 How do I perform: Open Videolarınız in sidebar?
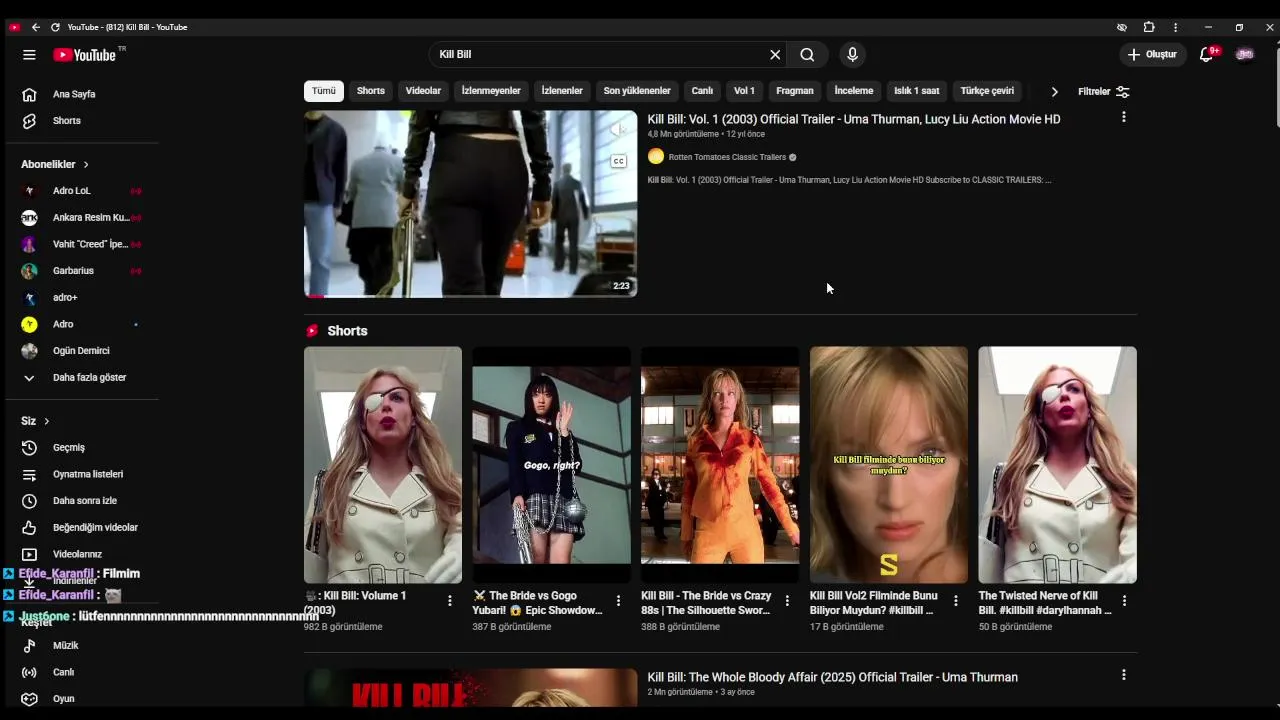click(x=80, y=554)
